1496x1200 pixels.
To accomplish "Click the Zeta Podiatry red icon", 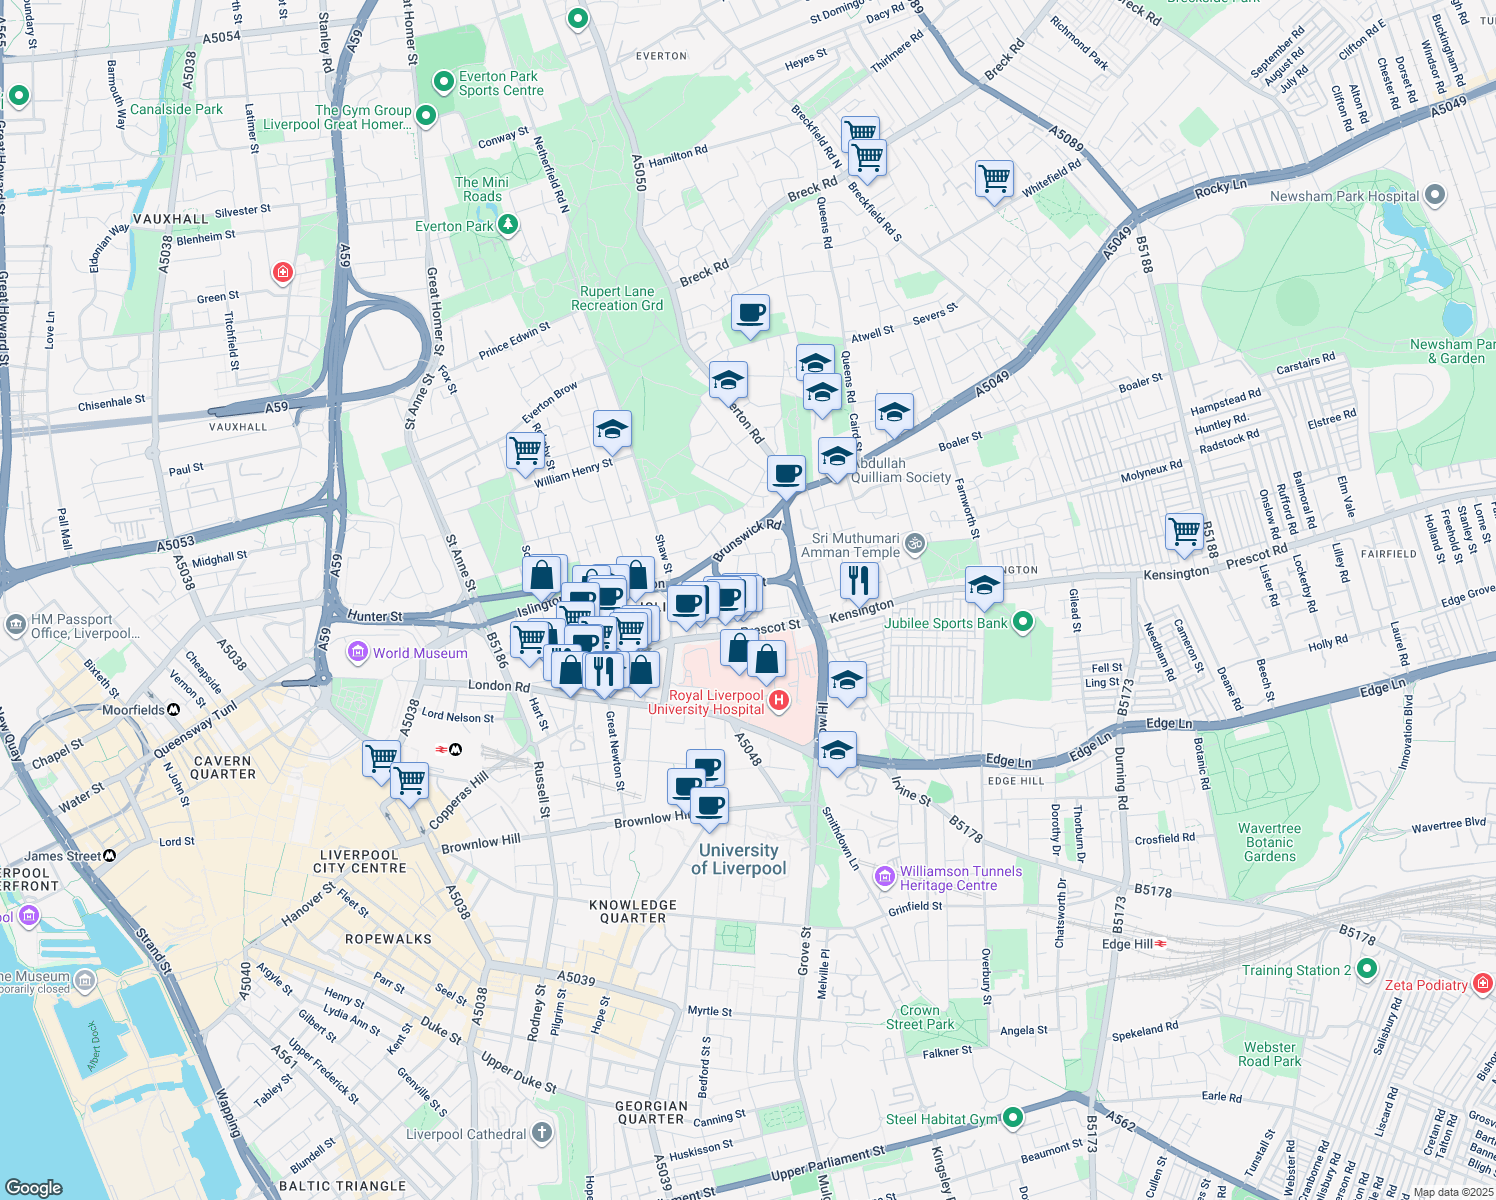I will tap(1483, 984).
